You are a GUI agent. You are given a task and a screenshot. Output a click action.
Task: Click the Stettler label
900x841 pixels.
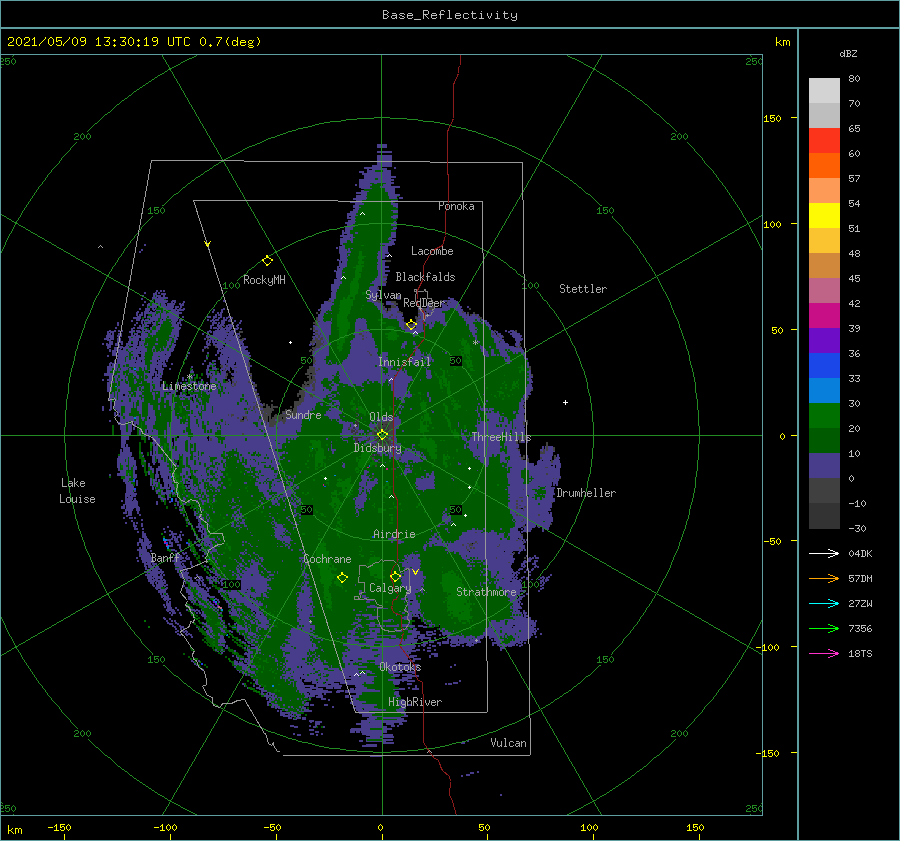click(x=583, y=289)
